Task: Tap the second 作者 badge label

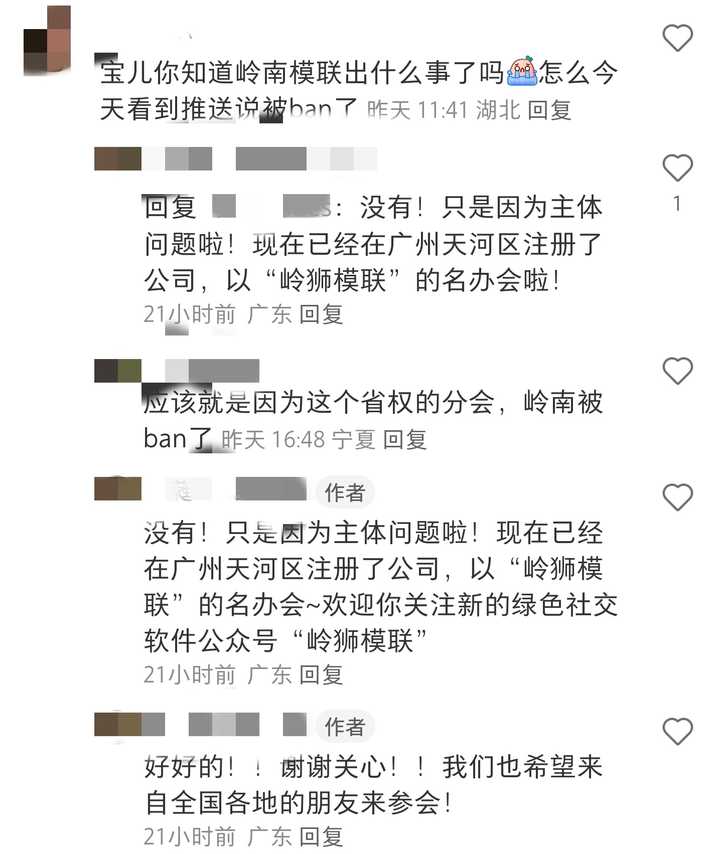Action: coord(345,726)
